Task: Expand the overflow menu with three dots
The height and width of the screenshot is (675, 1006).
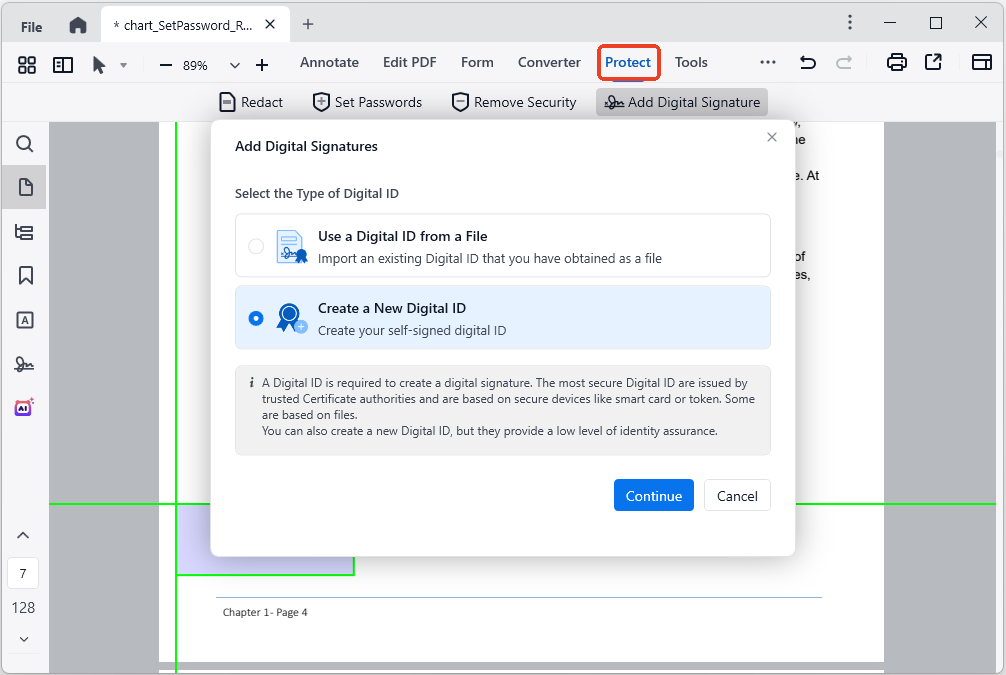Action: tap(768, 61)
